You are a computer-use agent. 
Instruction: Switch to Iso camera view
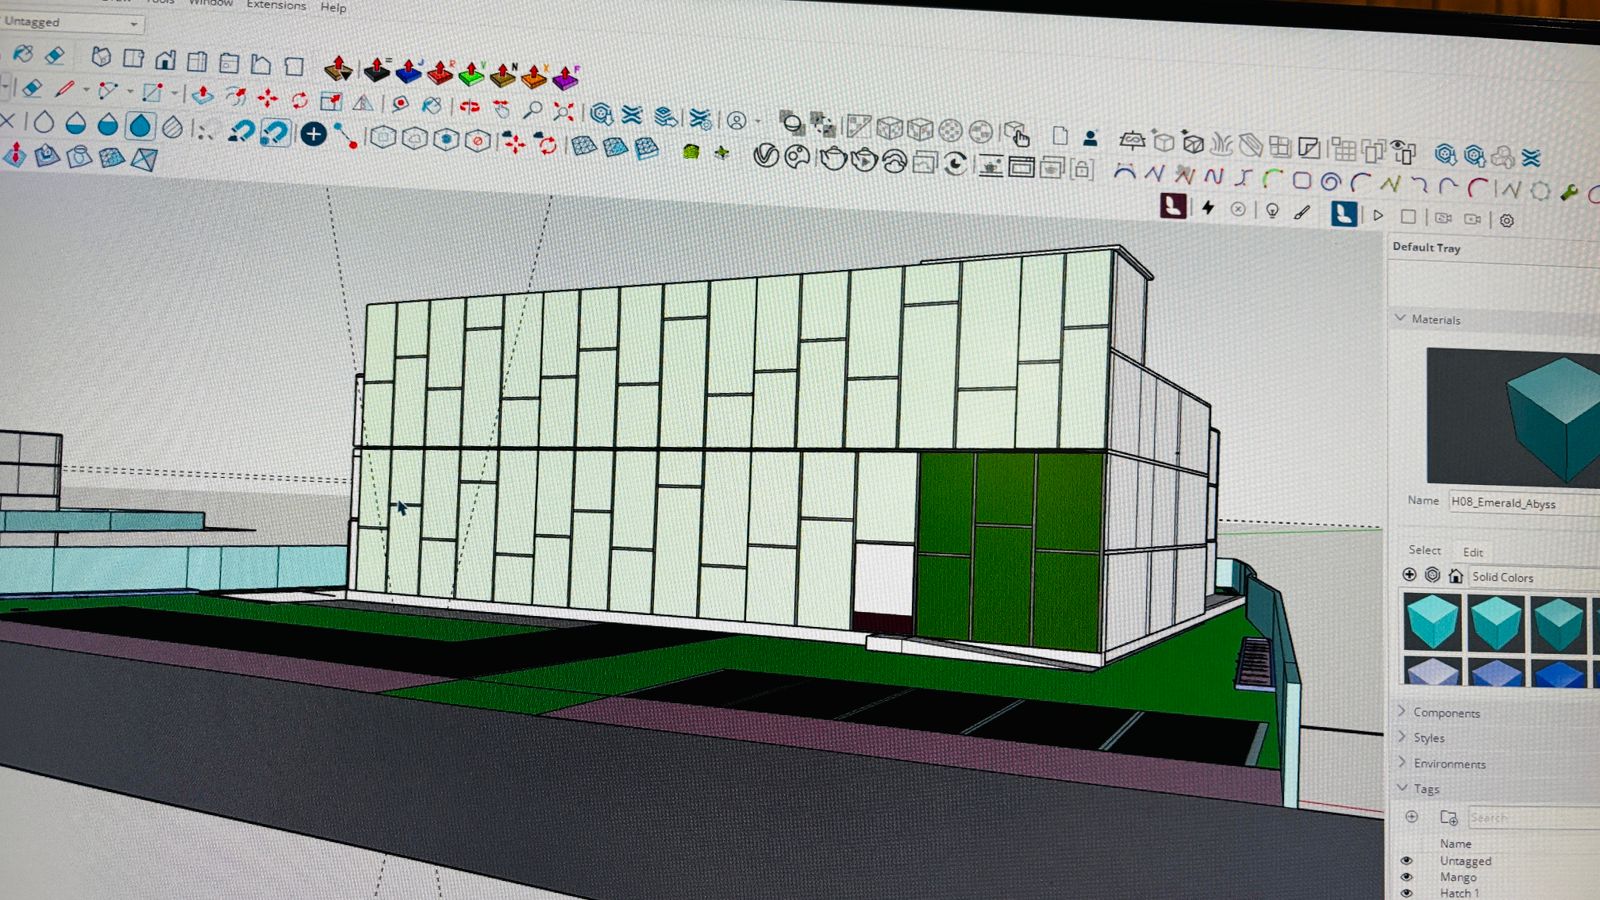101,57
